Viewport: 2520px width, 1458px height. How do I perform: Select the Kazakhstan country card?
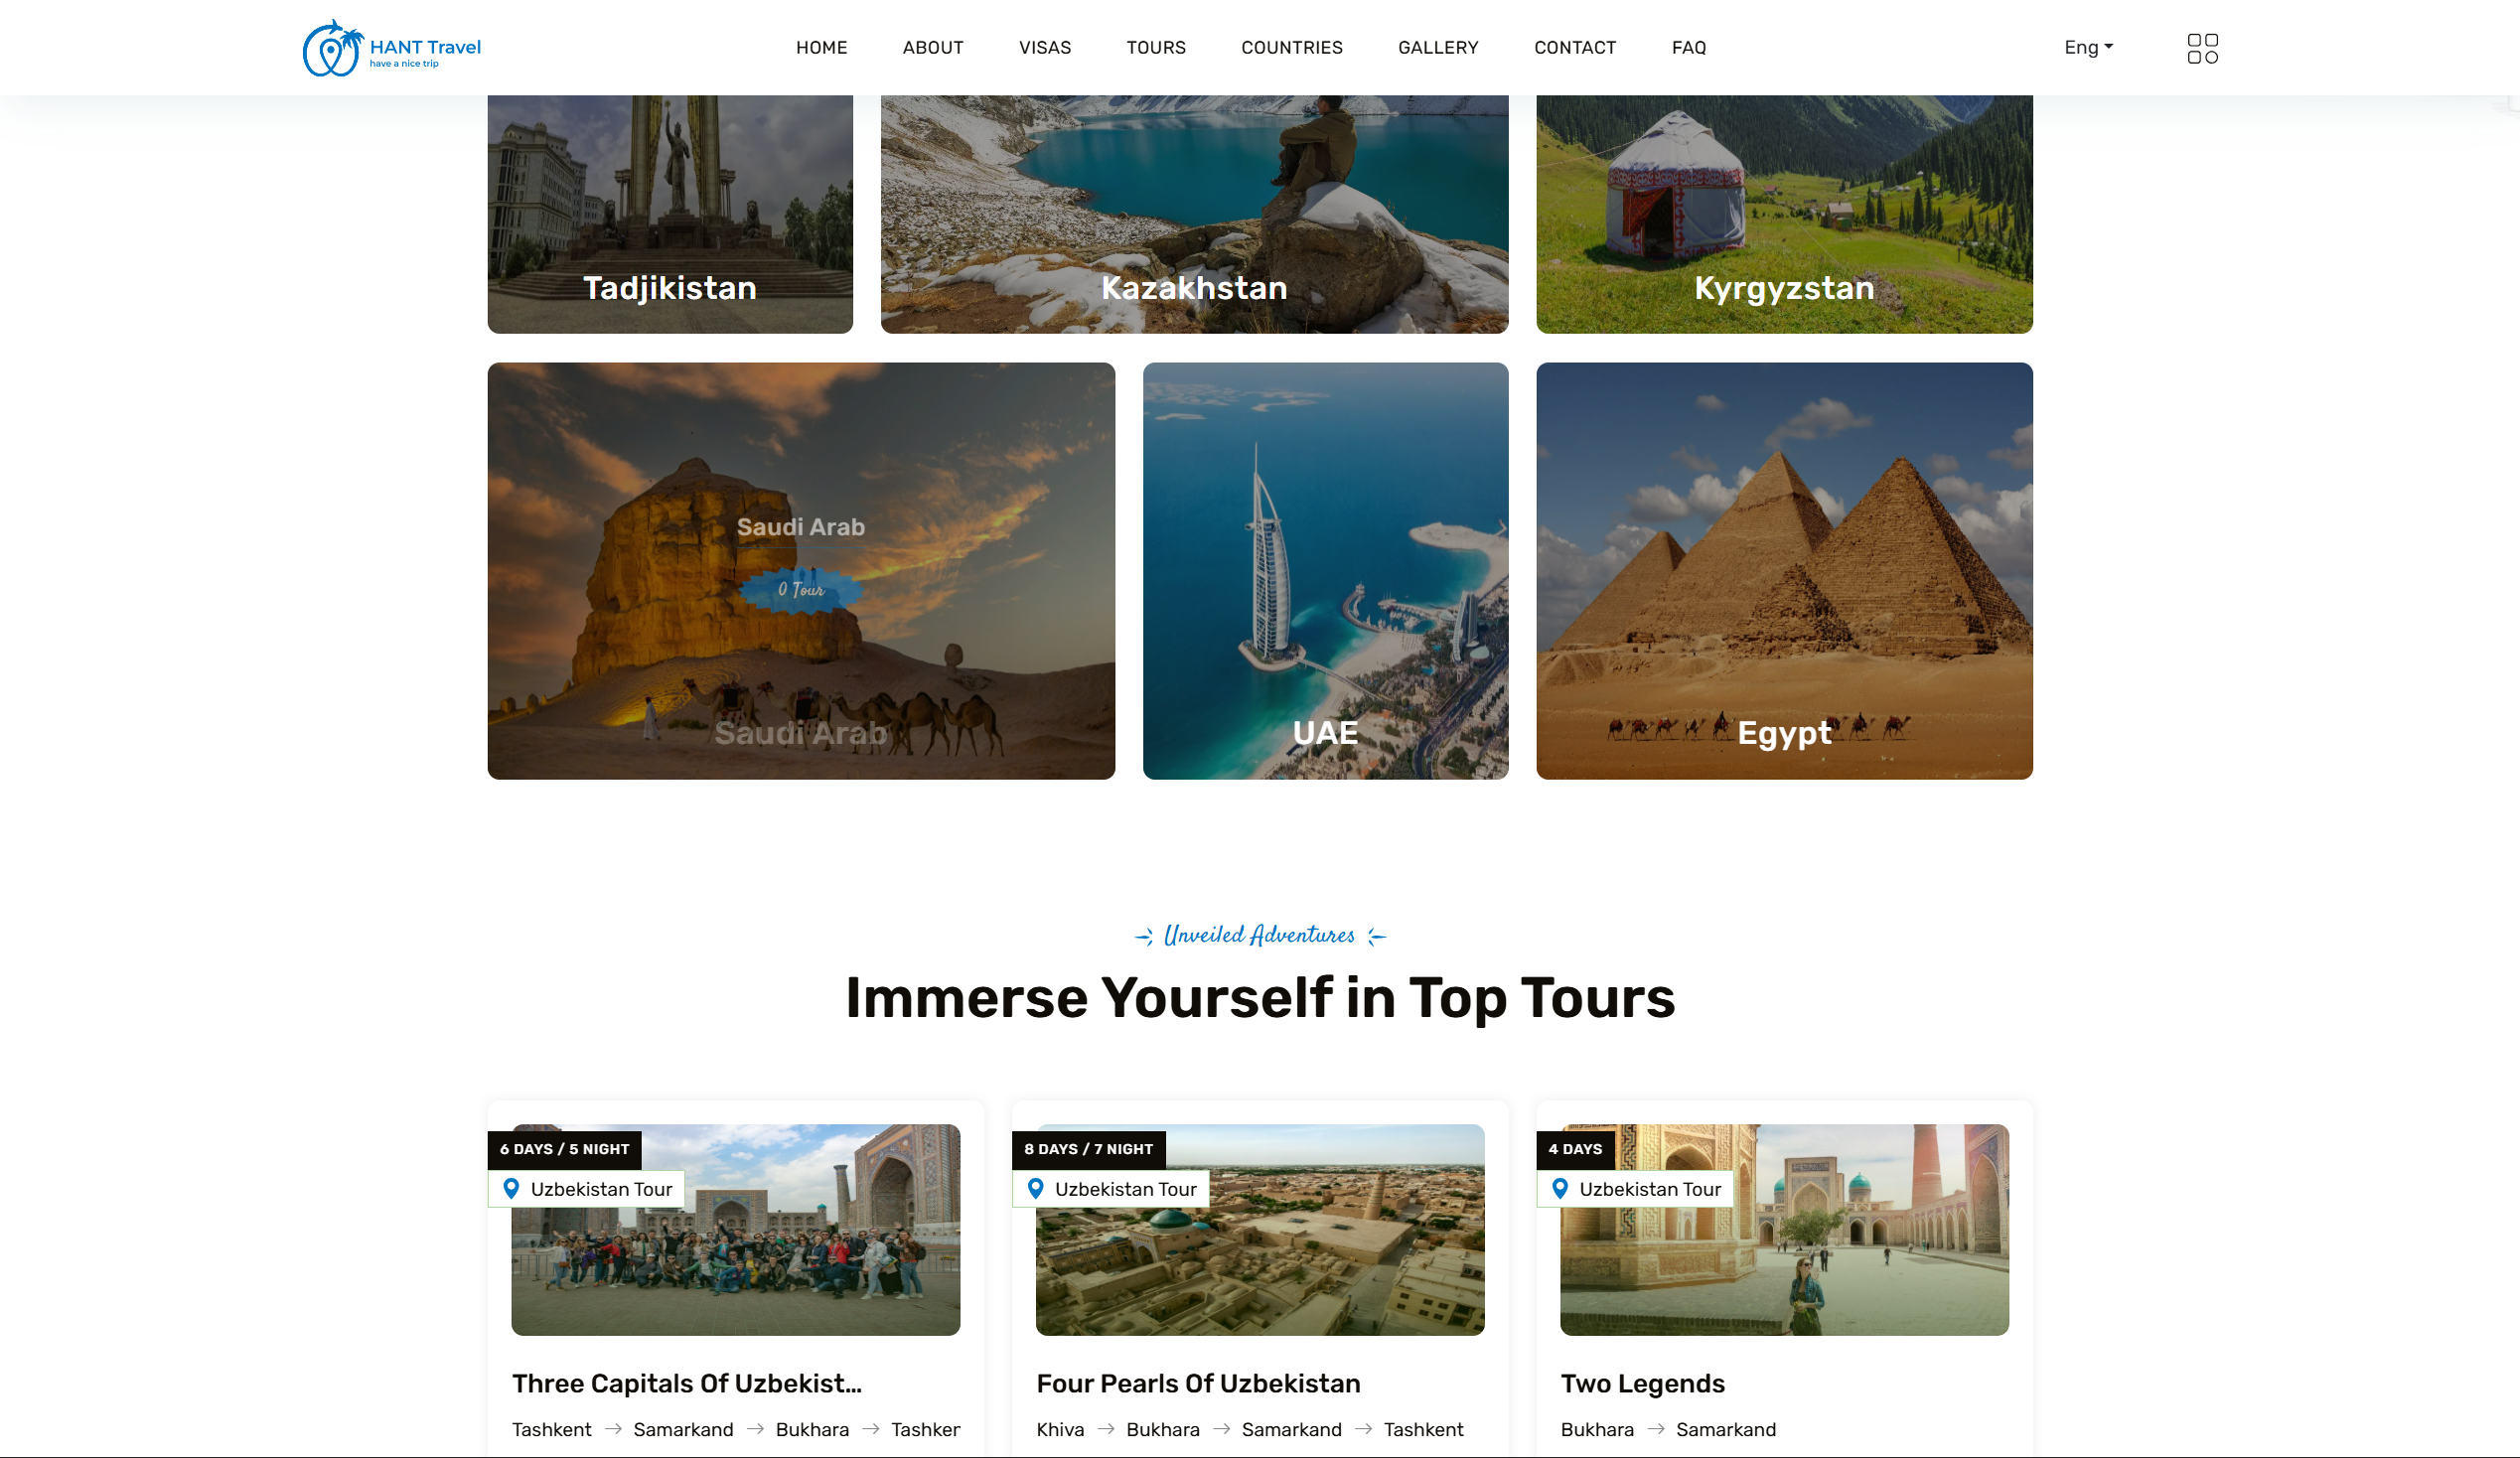click(x=1194, y=214)
